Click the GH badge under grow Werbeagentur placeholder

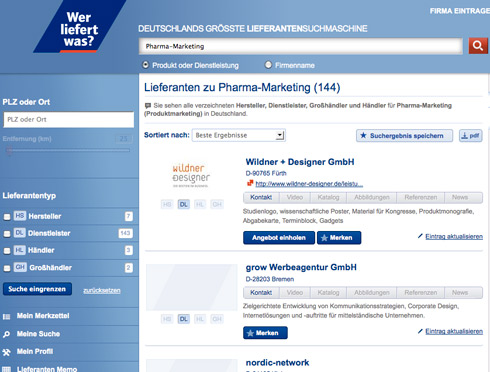point(217,319)
